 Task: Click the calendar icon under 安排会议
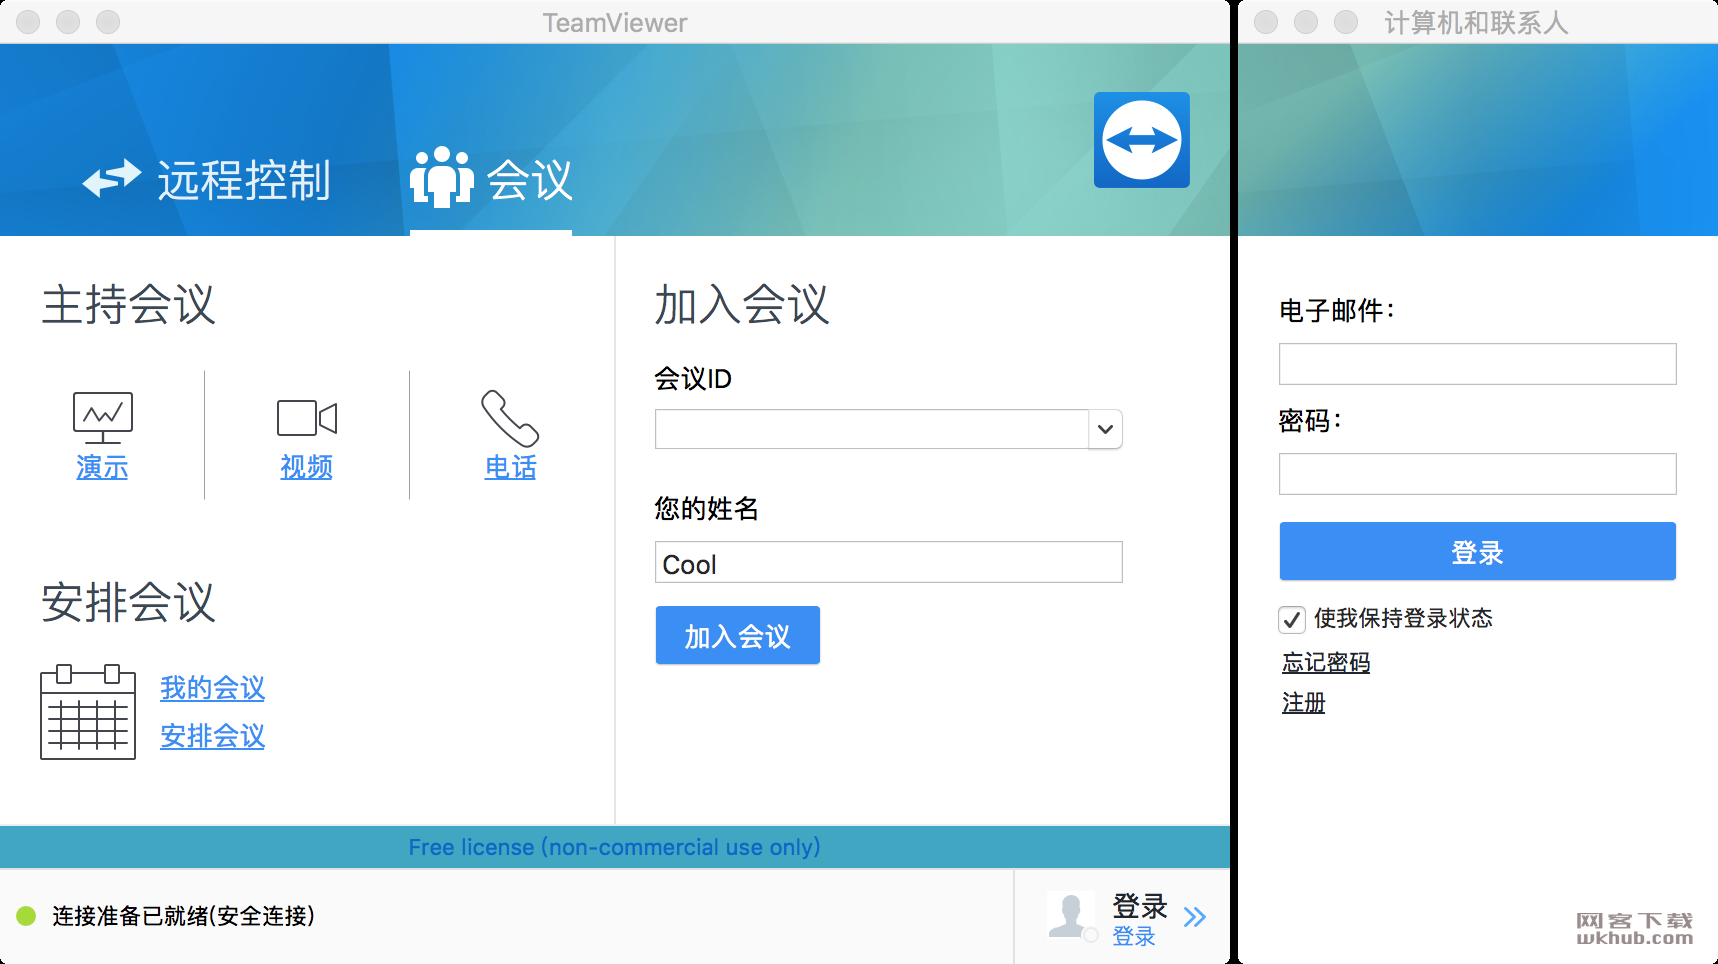tap(88, 712)
